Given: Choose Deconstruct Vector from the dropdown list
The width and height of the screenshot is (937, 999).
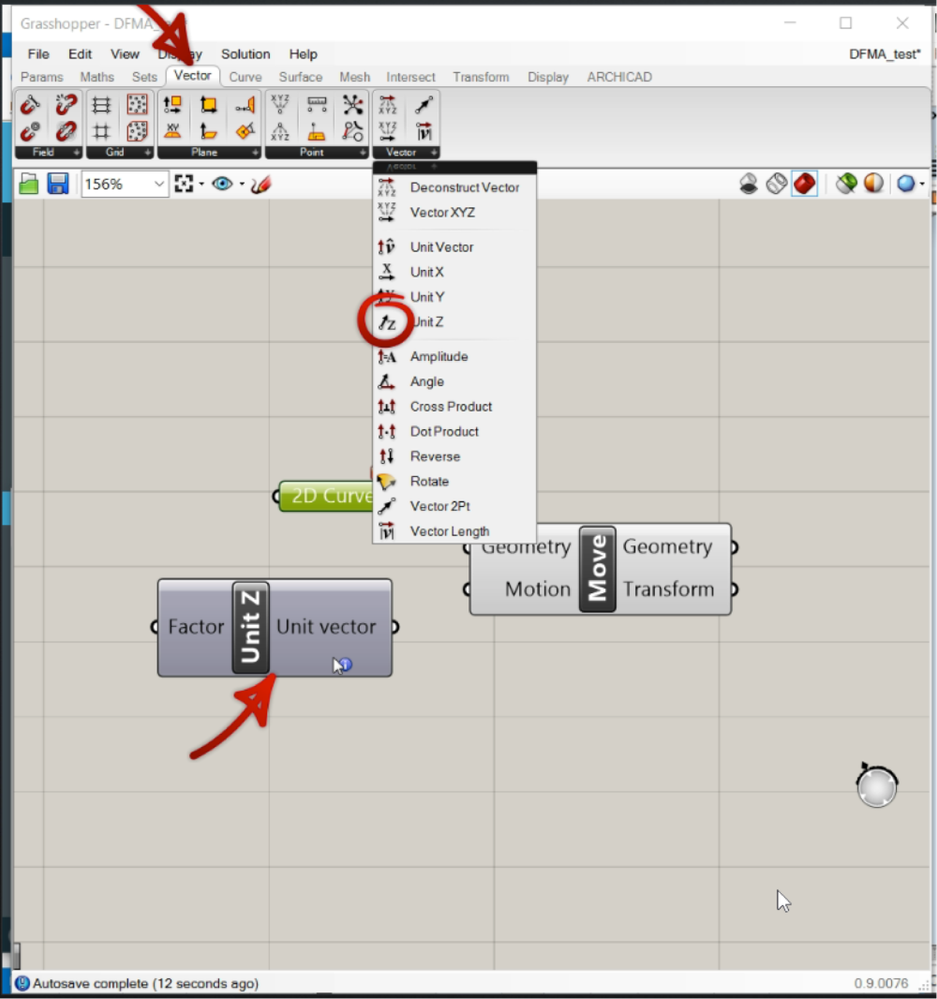Looking at the screenshot, I should click(x=454, y=187).
